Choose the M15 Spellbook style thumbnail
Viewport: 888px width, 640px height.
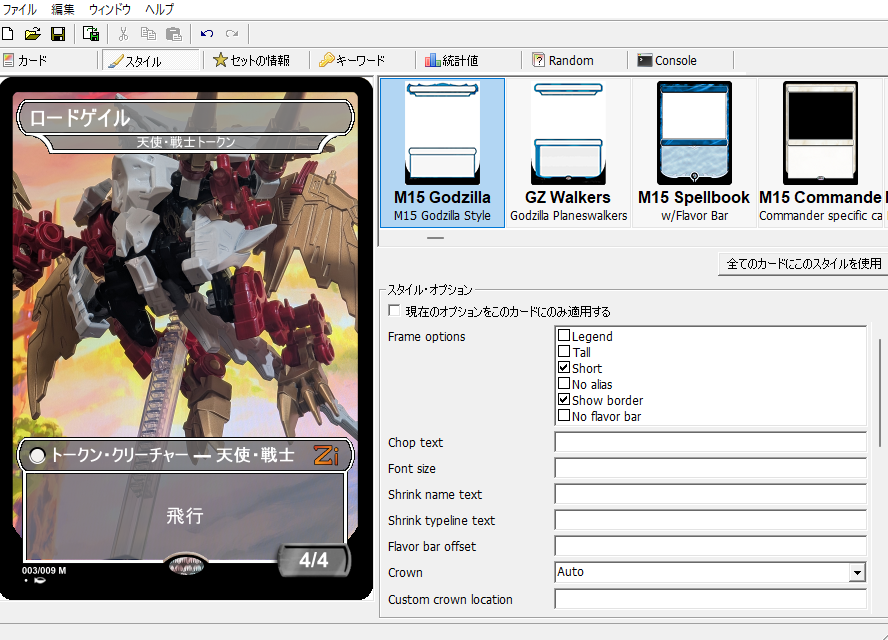pos(694,152)
